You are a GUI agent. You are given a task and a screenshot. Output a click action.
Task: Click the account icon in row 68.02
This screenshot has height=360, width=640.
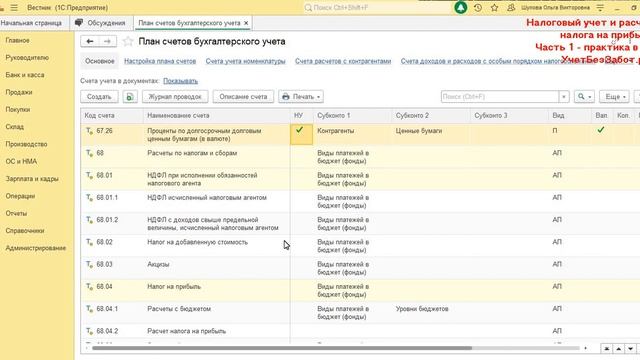89,242
